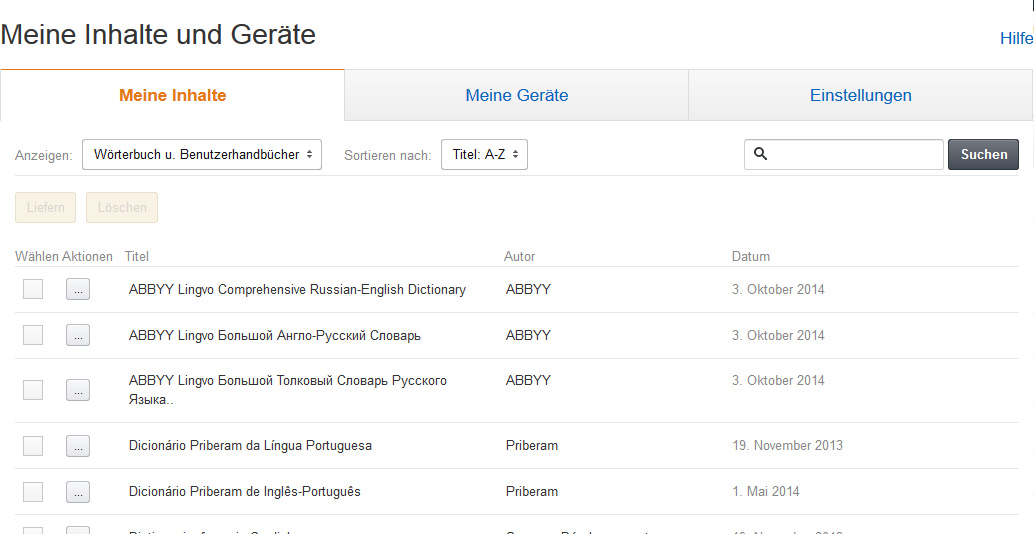1034x534 pixels.
Task: Click the Datum column header
Action: [750, 256]
